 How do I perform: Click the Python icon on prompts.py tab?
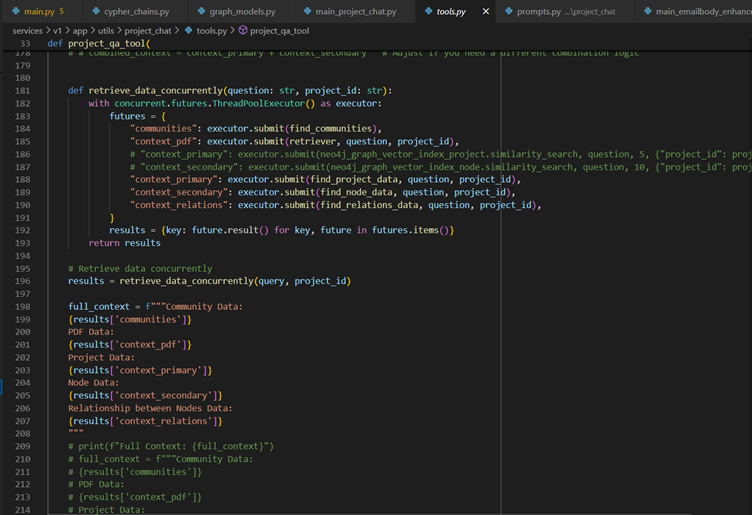click(x=508, y=11)
